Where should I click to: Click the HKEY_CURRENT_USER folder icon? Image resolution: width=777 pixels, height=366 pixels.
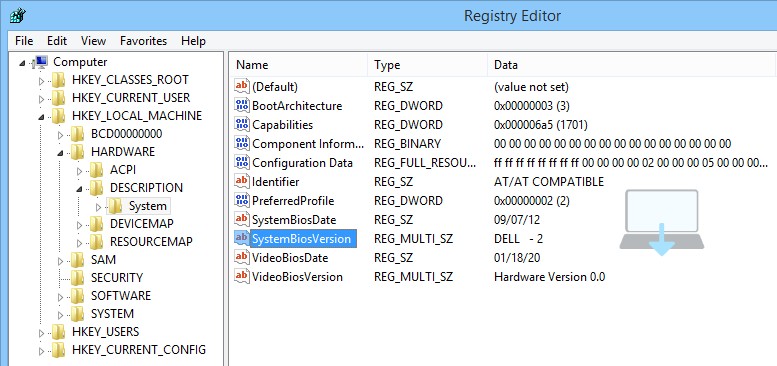tap(58, 98)
